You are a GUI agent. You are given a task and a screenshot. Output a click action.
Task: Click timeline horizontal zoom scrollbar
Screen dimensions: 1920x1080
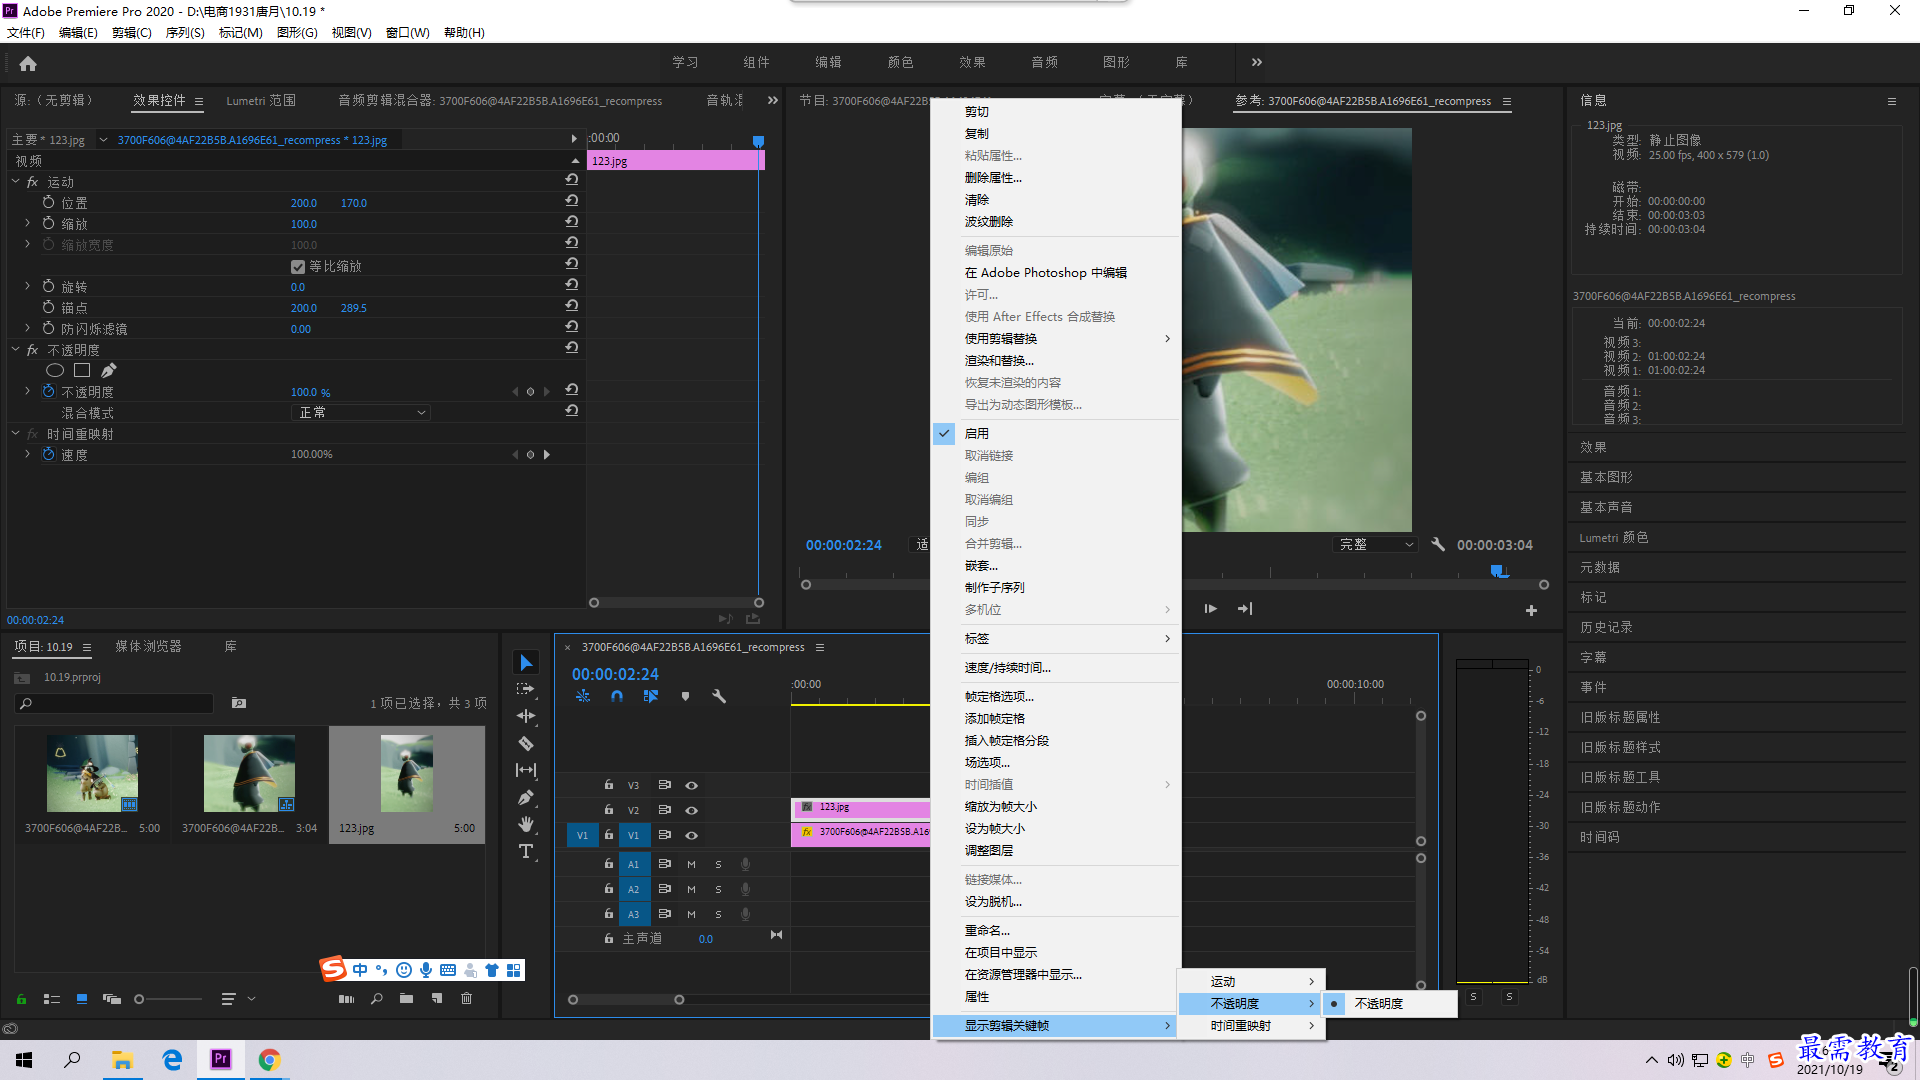click(626, 999)
